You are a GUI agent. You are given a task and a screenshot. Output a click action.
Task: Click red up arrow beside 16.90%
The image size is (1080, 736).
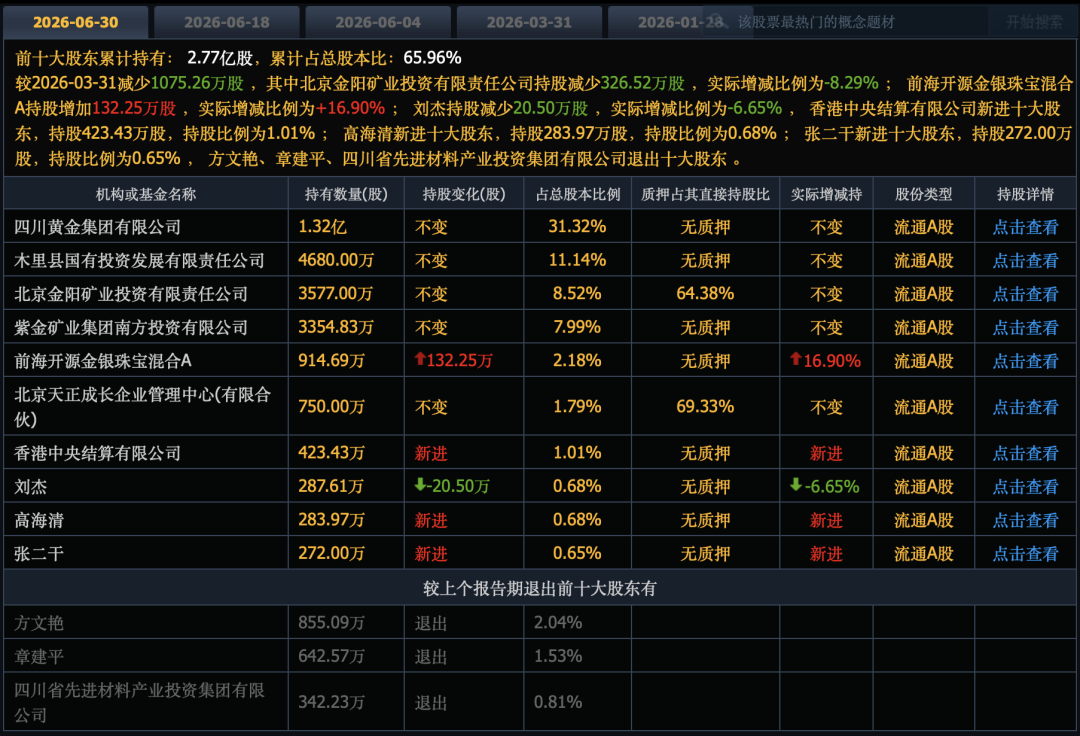pyautogui.click(x=796, y=359)
